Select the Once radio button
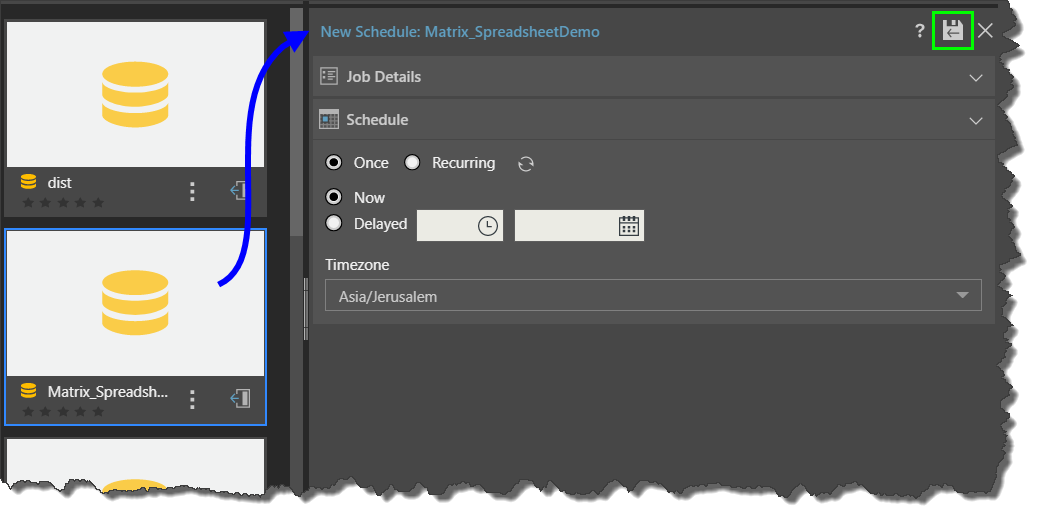The image size is (1043, 521). 334,163
